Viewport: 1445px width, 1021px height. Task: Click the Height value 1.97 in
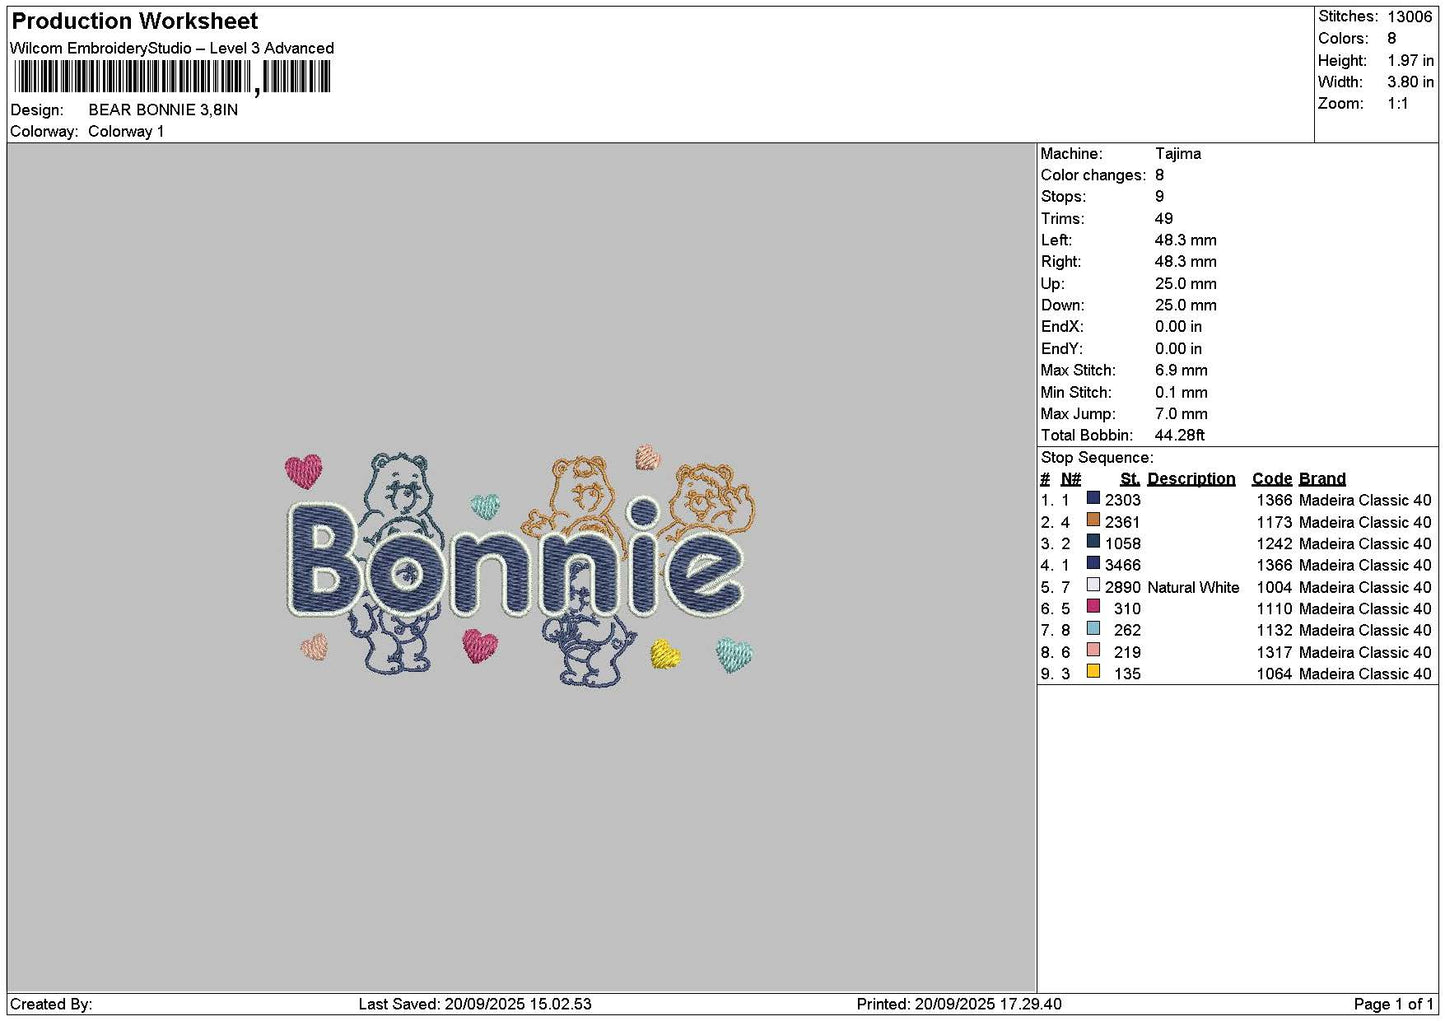1410,60
